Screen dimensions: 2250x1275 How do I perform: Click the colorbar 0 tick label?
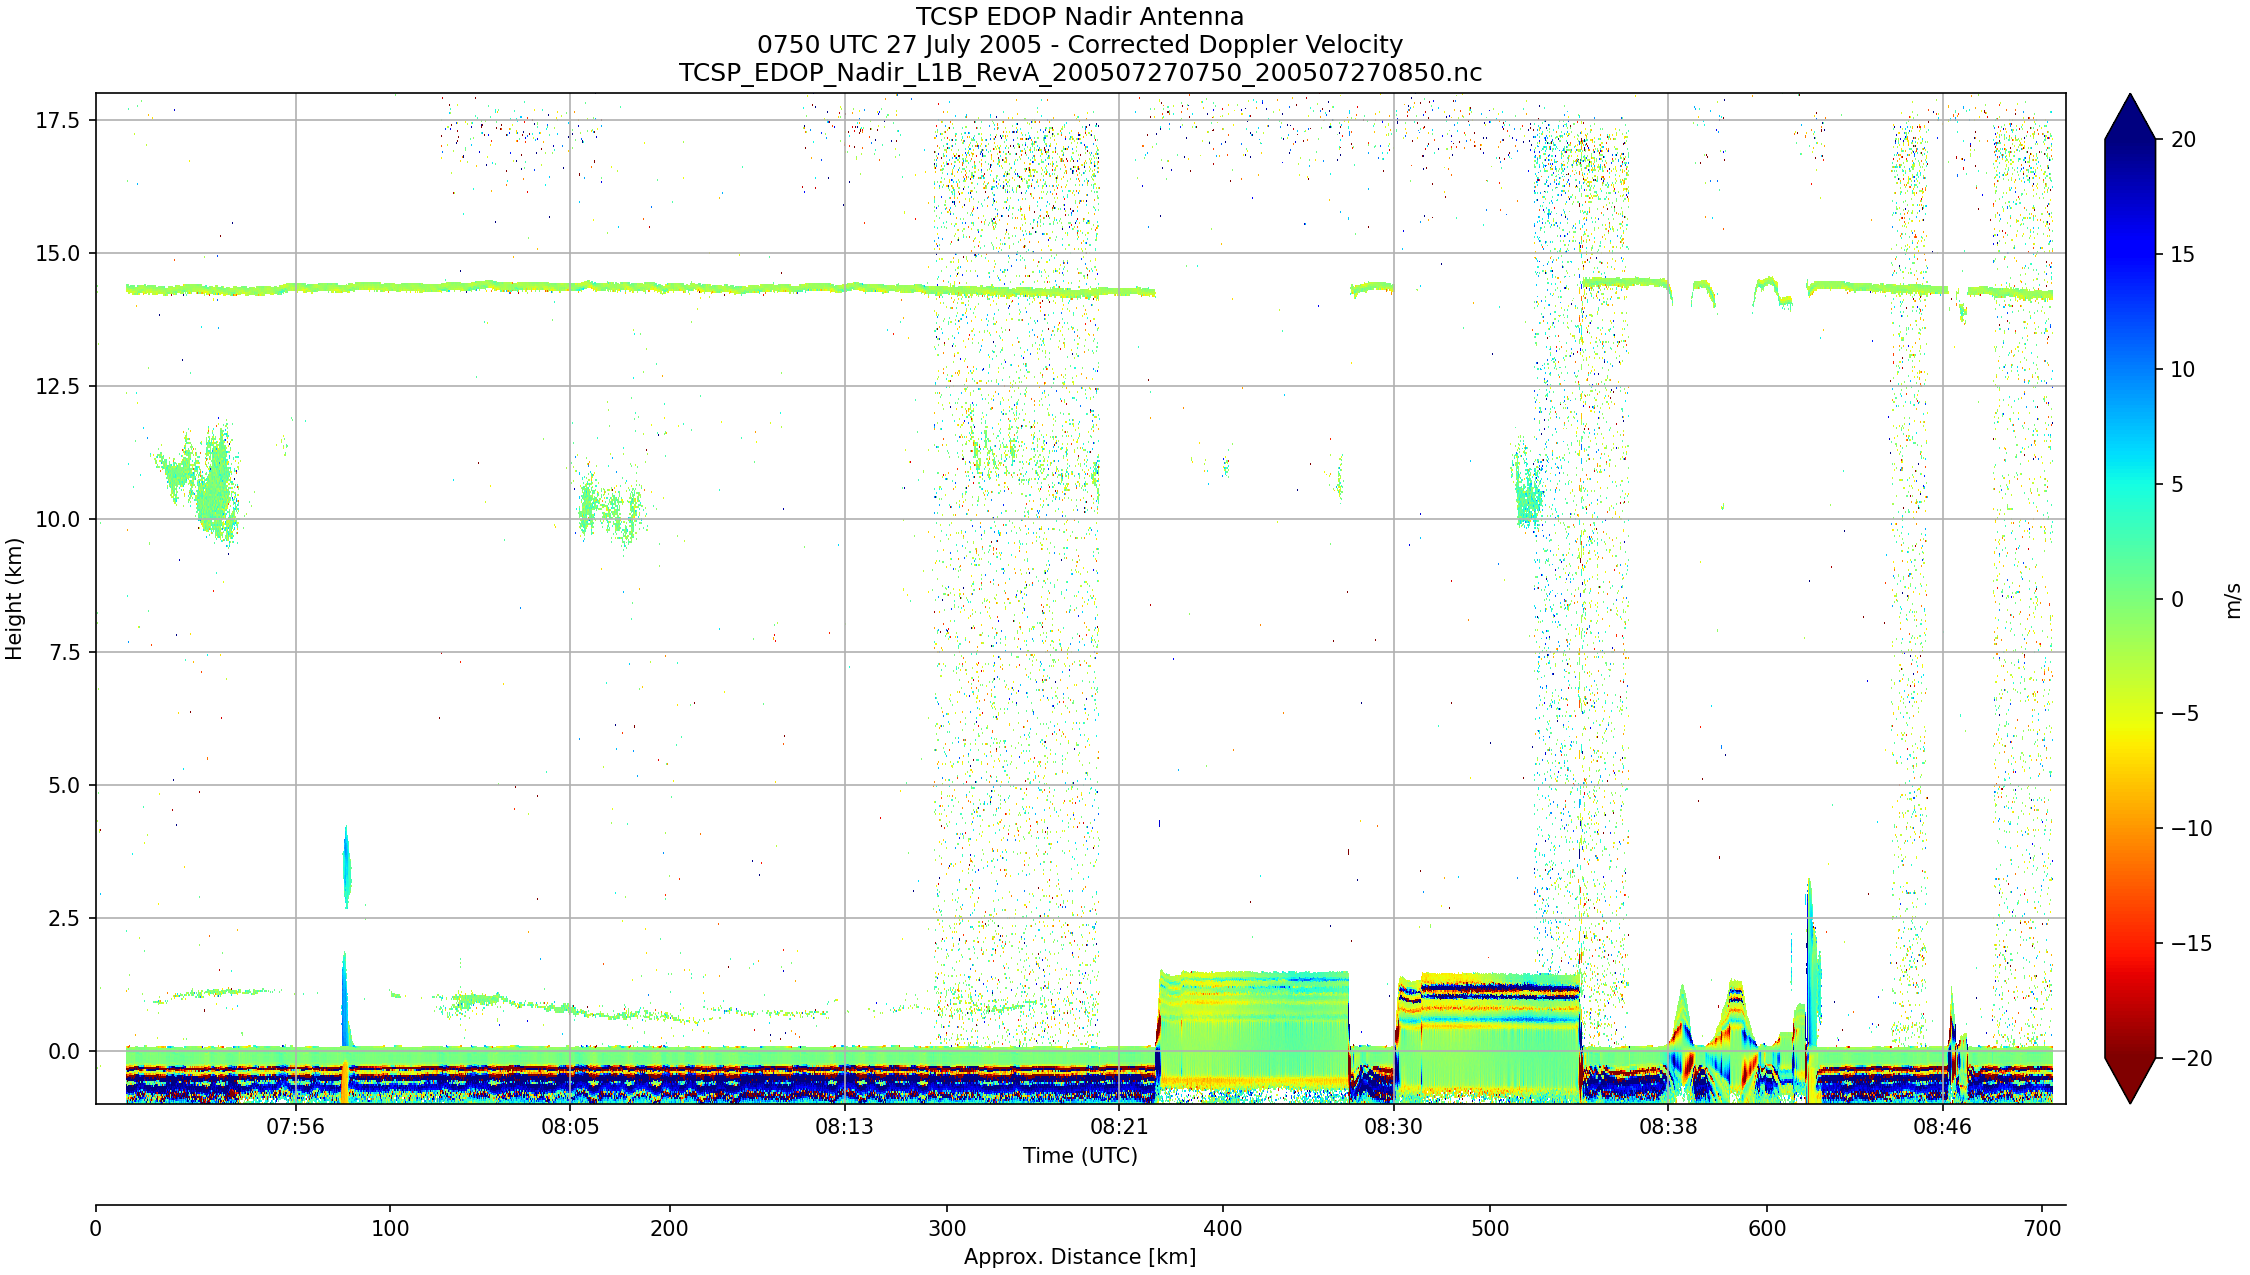[x=2177, y=599]
